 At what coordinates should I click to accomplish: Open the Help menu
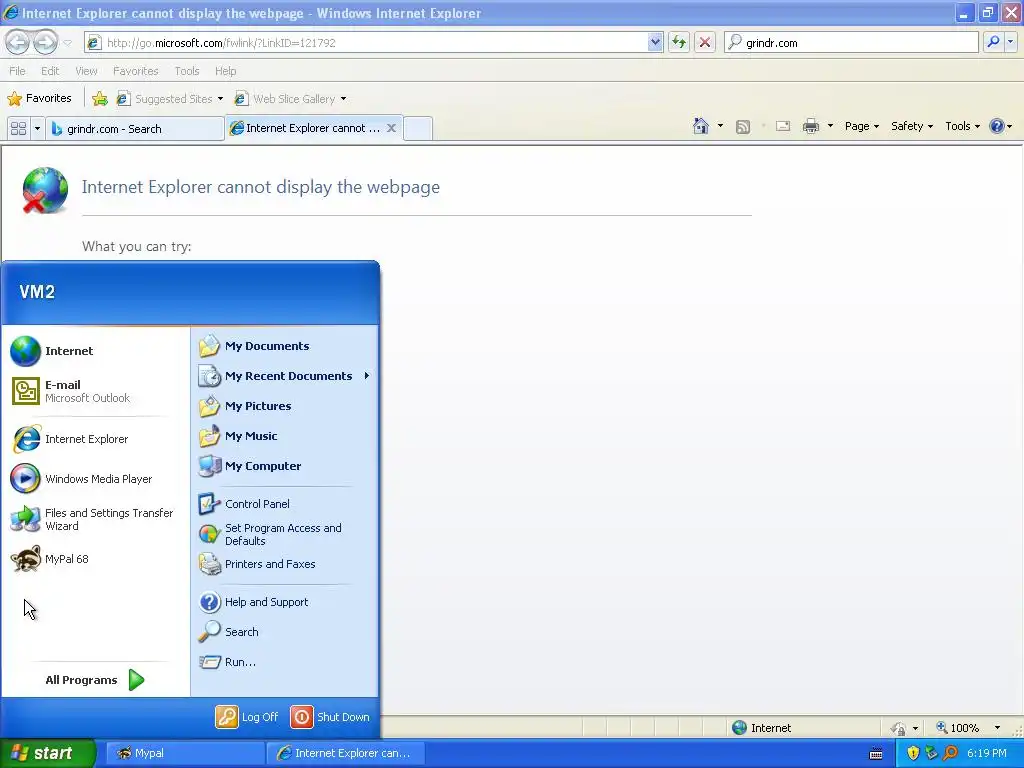tap(225, 71)
